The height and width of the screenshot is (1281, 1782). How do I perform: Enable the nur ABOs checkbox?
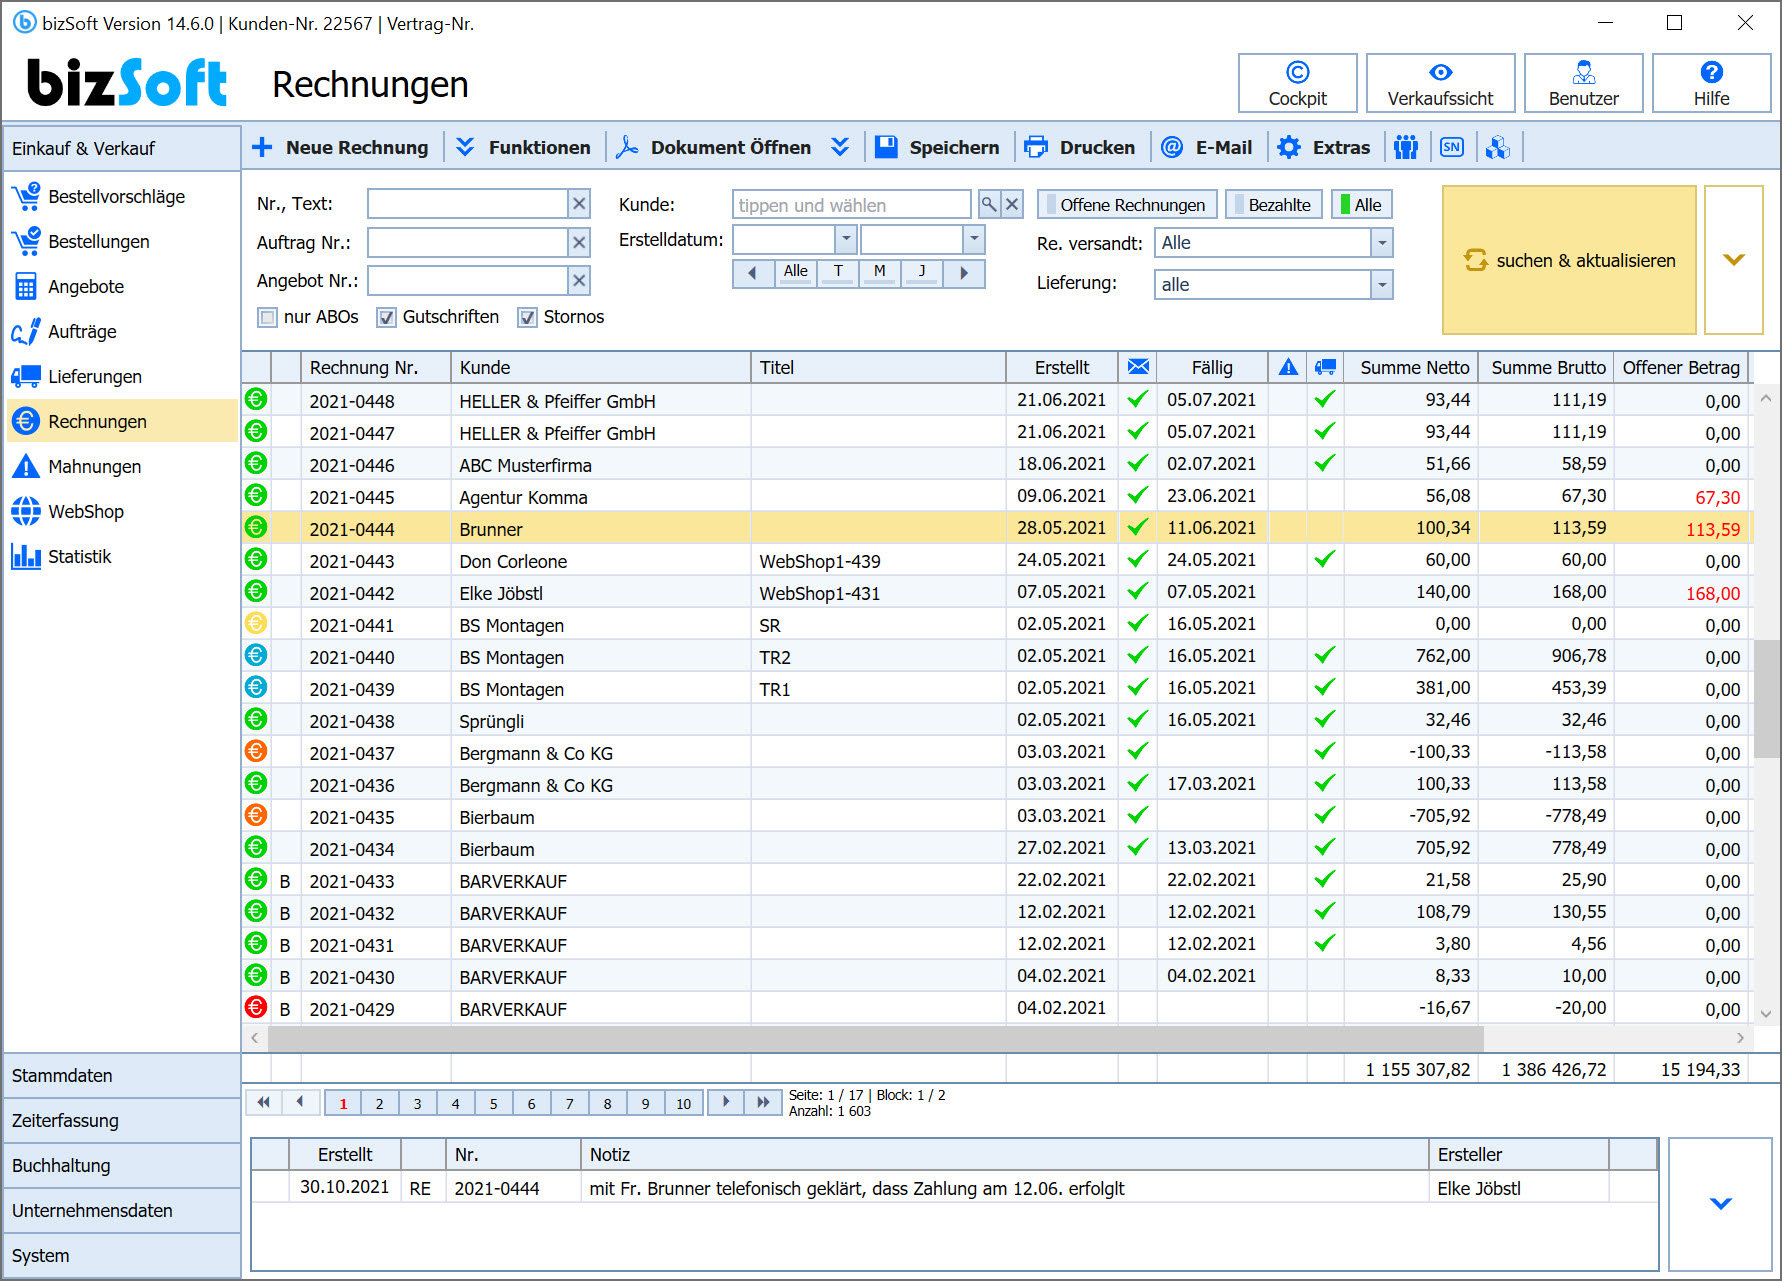pyautogui.click(x=267, y=318)
